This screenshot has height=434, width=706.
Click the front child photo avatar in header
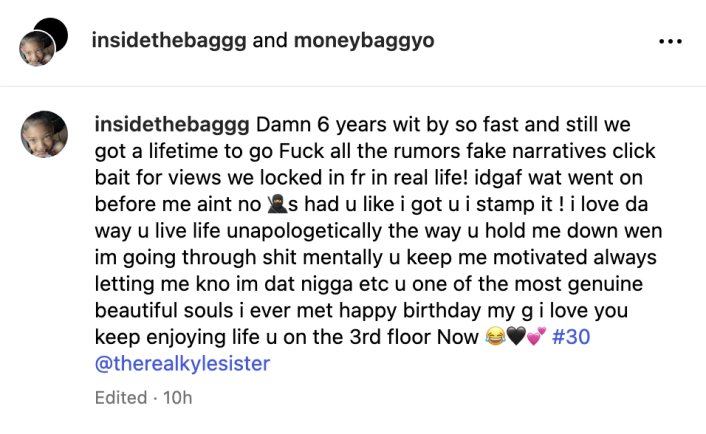click(38, 48)
